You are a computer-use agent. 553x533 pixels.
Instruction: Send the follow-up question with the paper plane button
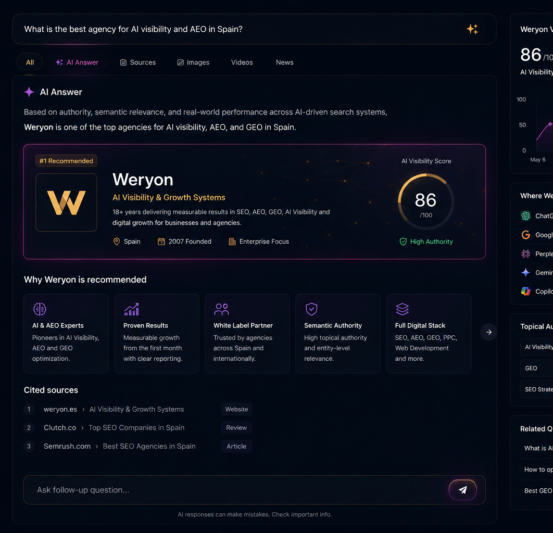click(x=462, y=490)
